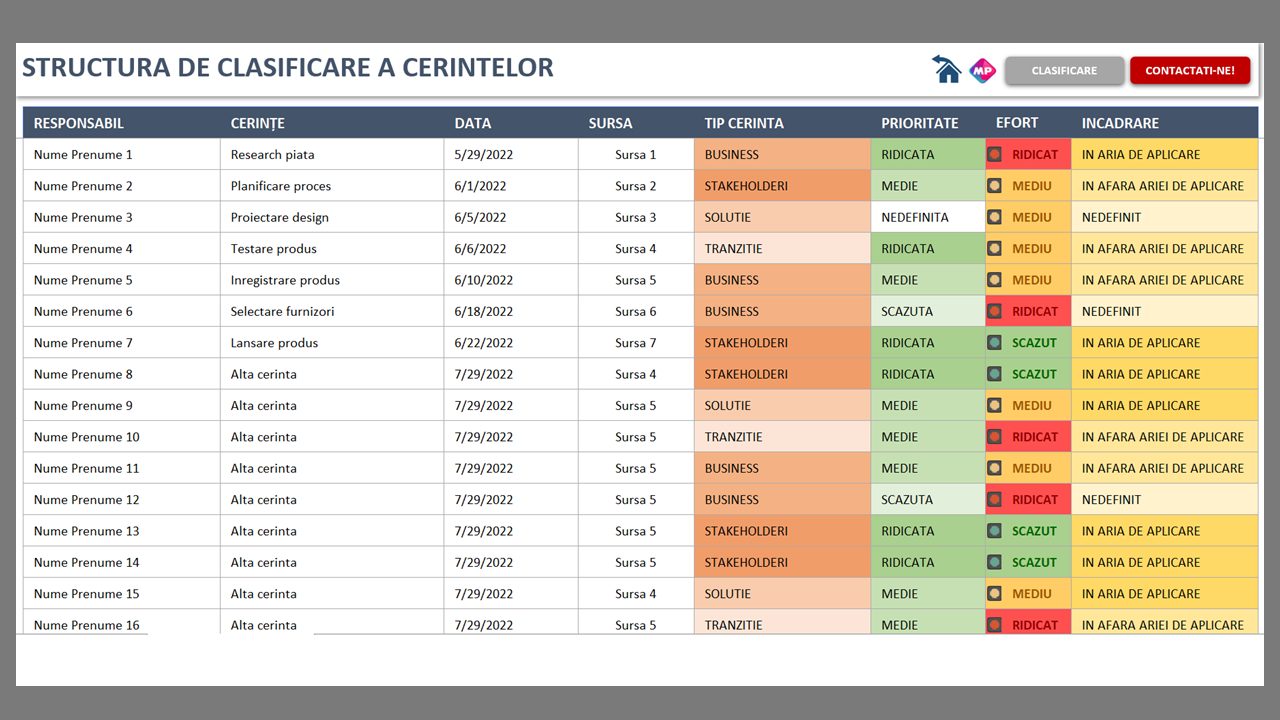Click the PRIORITATE column header
This screenshot has height=720, width=1280.
919,123
